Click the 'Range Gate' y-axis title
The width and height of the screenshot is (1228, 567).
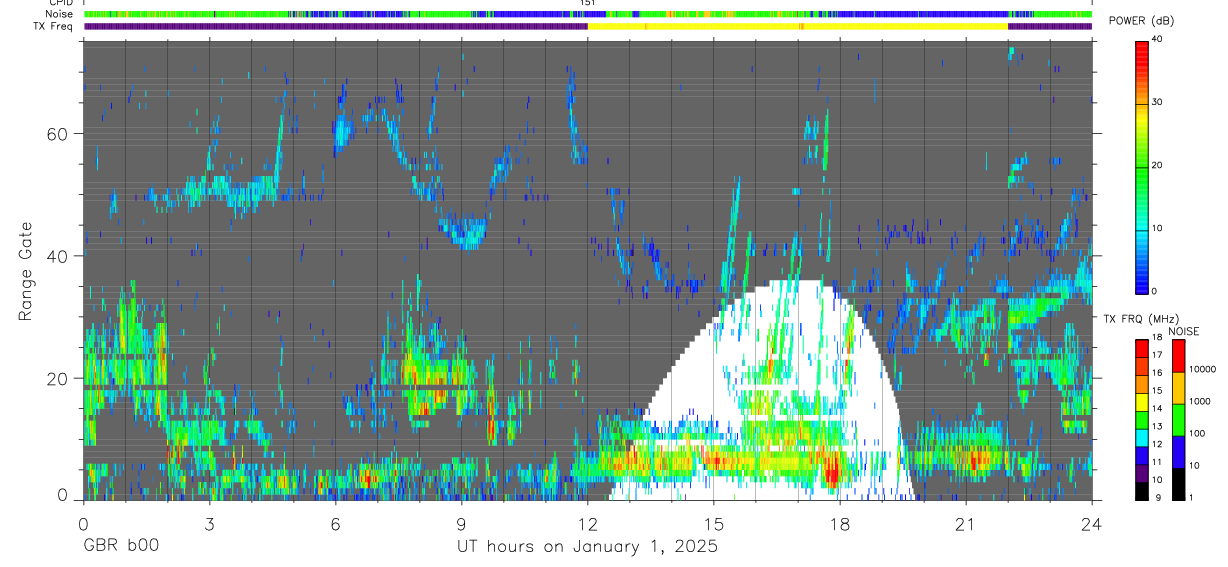(28, 269)
